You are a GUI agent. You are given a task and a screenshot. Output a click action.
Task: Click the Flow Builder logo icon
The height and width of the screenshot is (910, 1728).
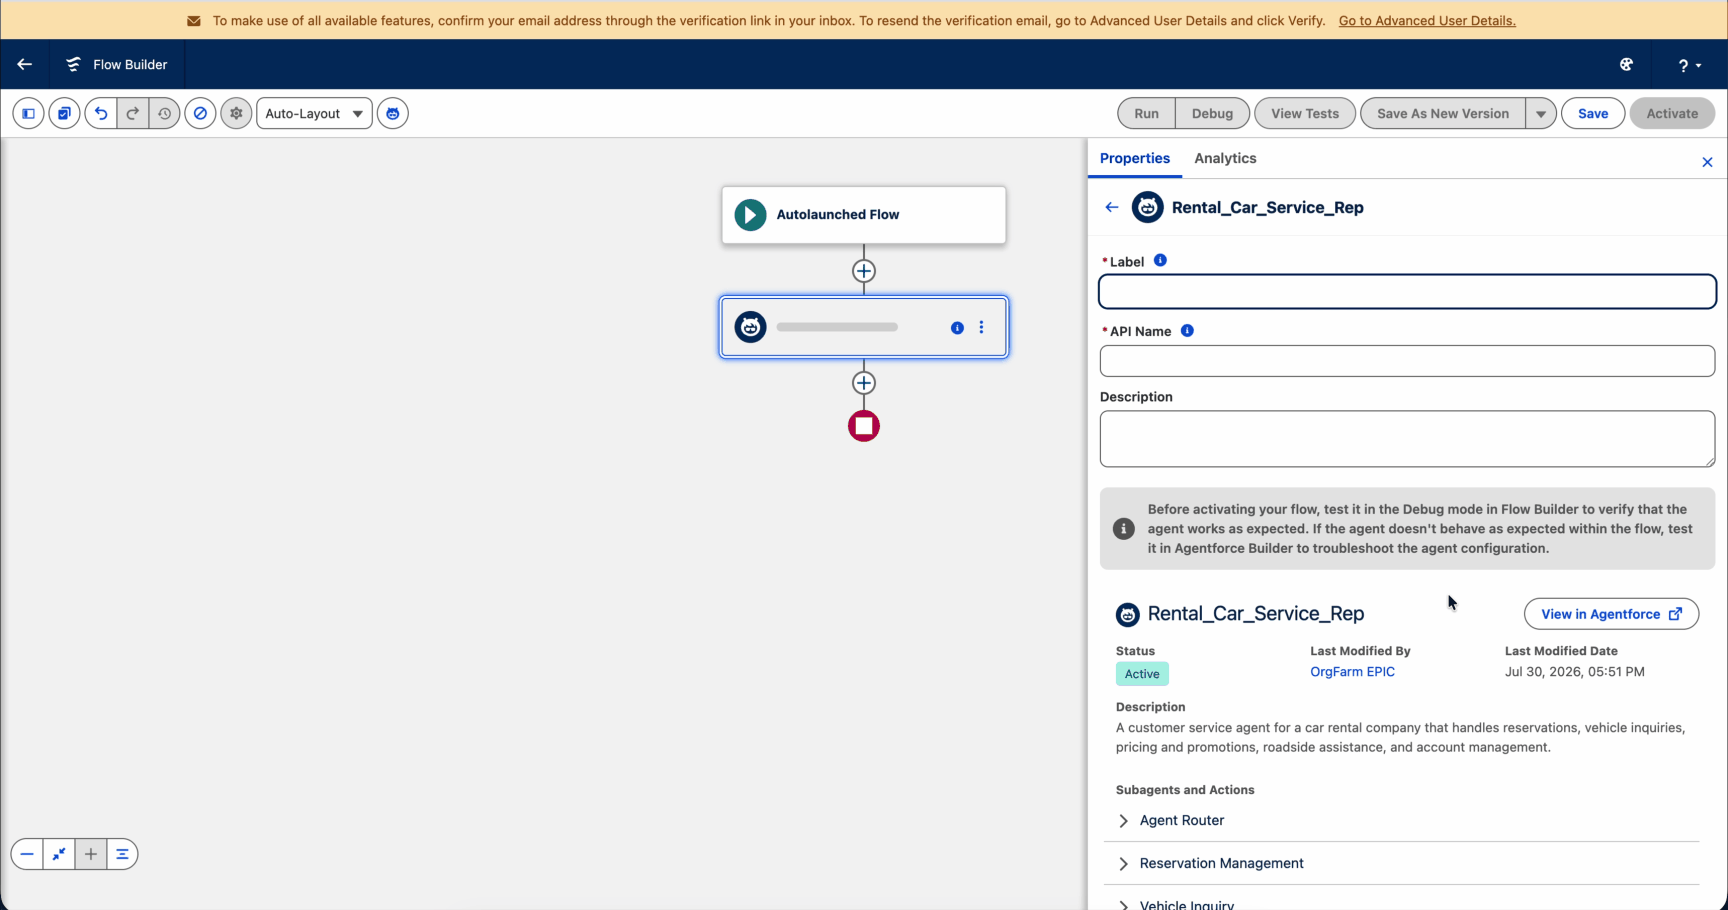(73, 64)
